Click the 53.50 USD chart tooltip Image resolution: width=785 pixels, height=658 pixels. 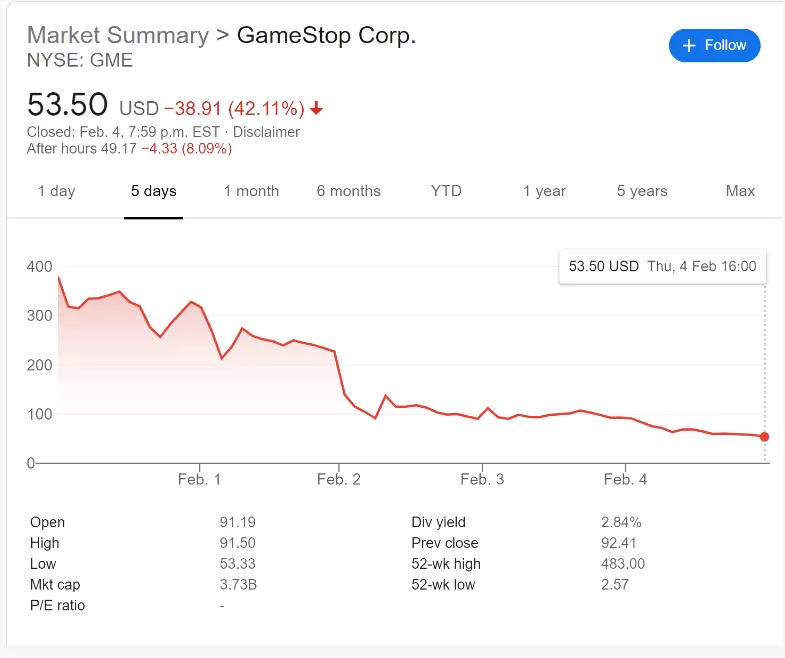[662, 266]
